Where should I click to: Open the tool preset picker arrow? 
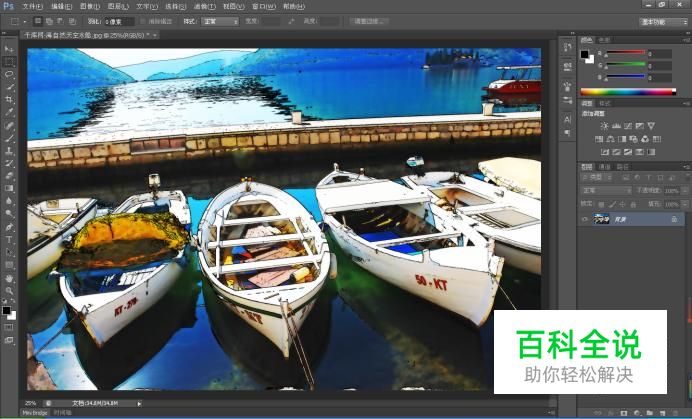[x=25, y=21]
